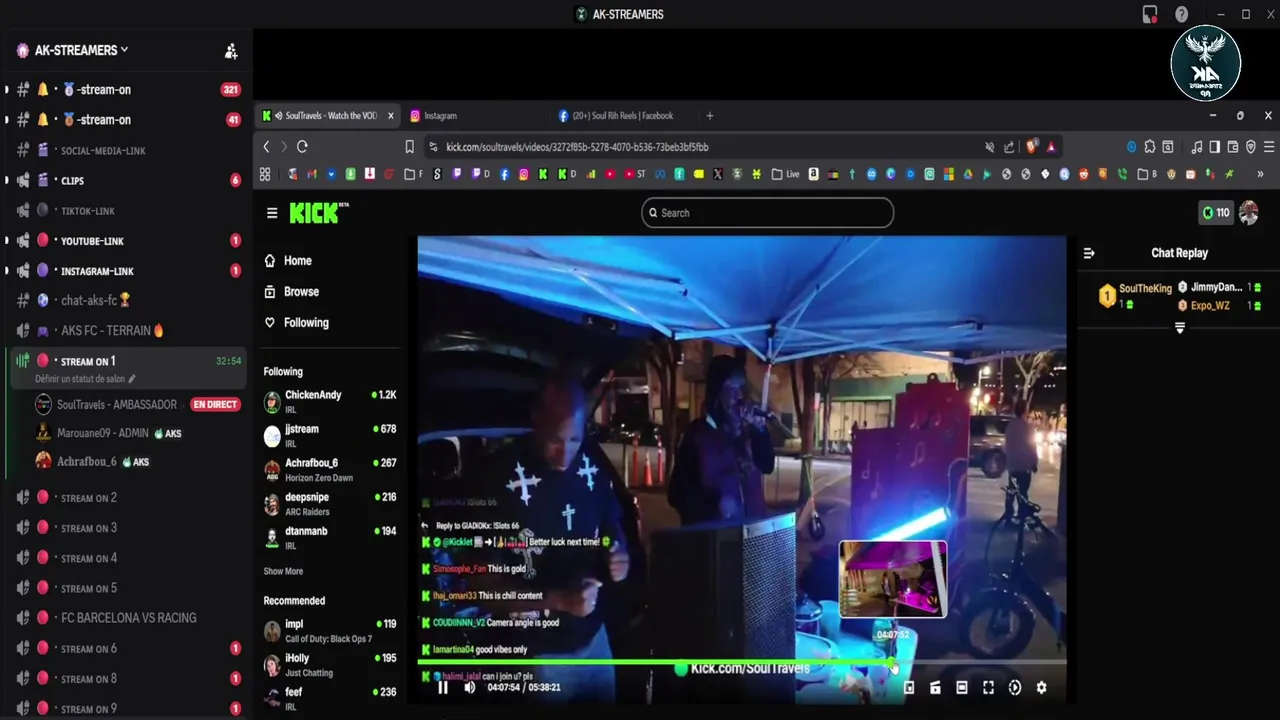
Task: Click the Kick logo
Action: (317, 212)
